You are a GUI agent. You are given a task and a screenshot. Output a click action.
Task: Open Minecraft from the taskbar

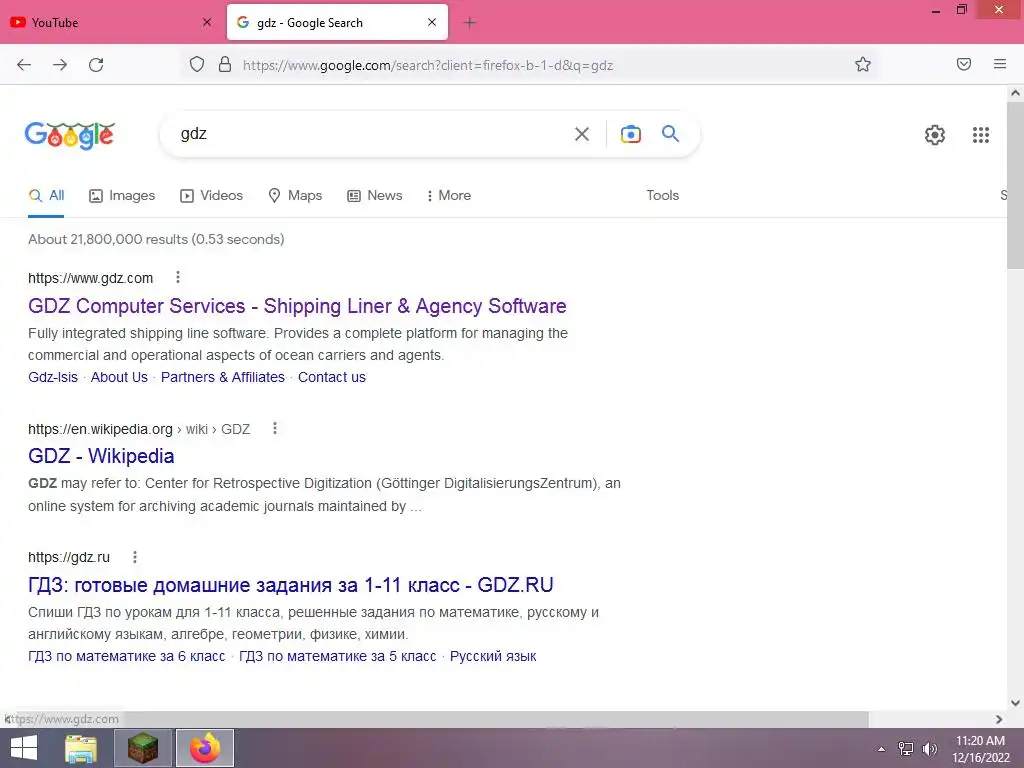point(143,748)
